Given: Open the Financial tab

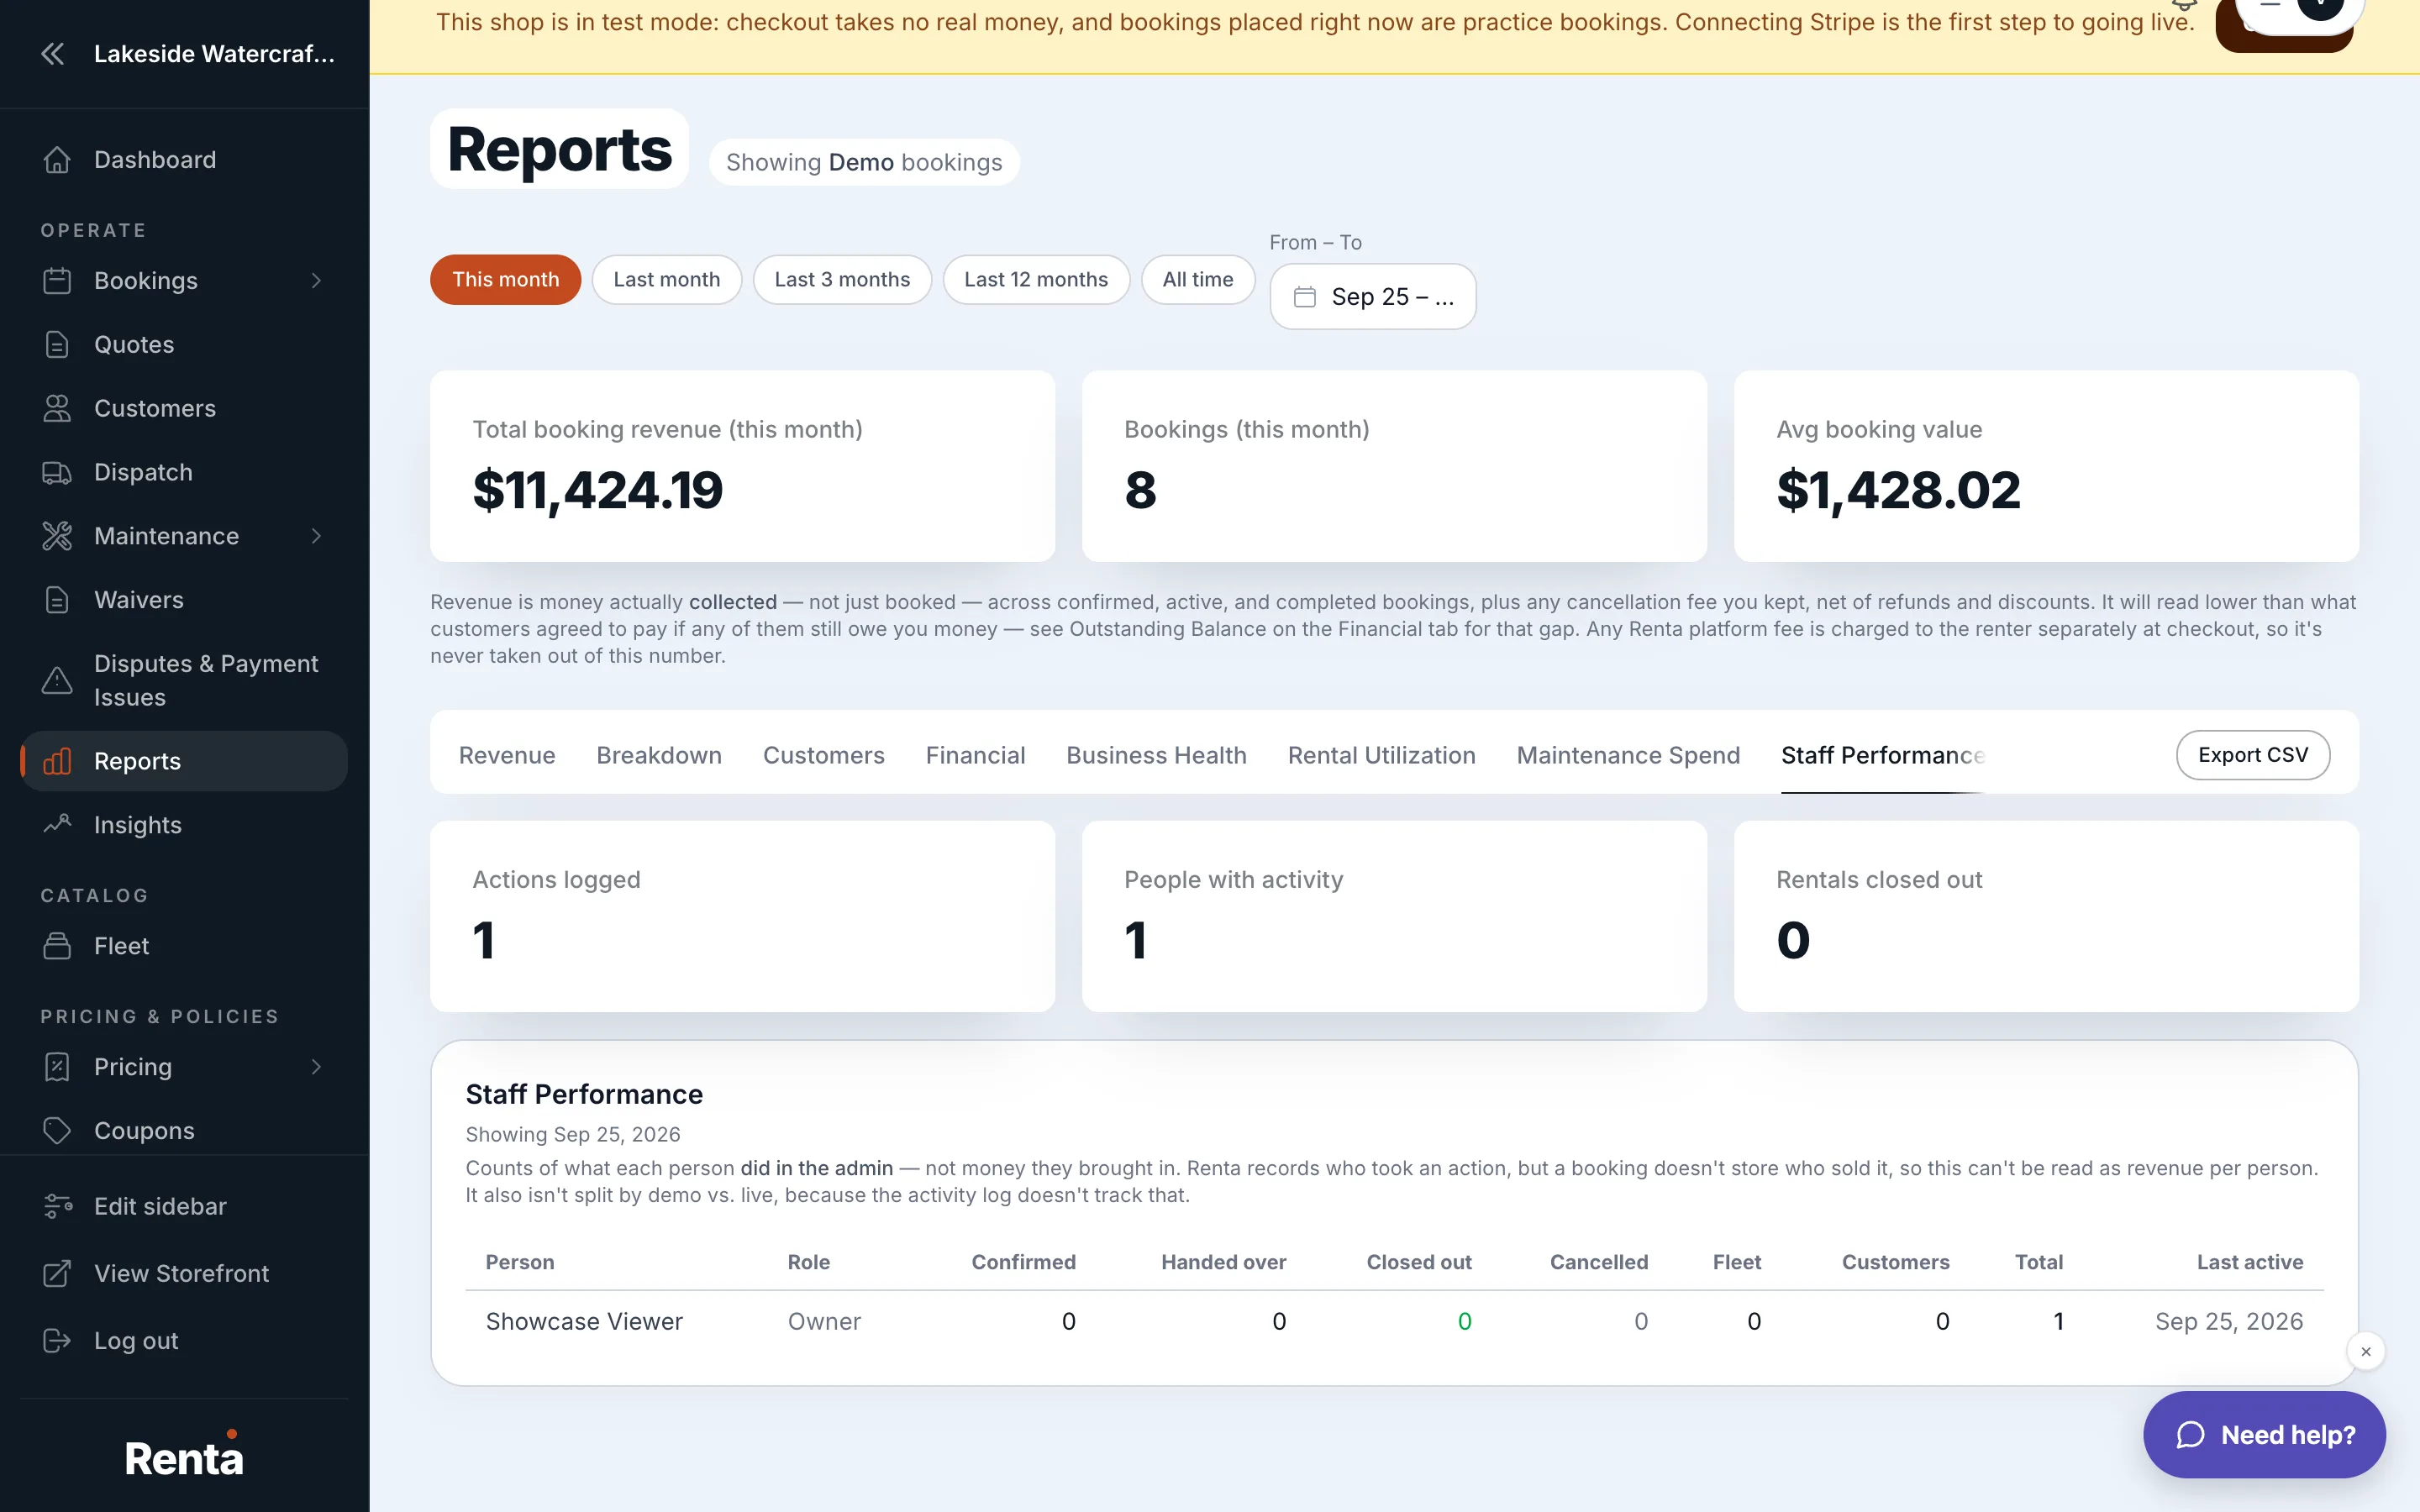Looking at the screenshot, I should [975, 755].
